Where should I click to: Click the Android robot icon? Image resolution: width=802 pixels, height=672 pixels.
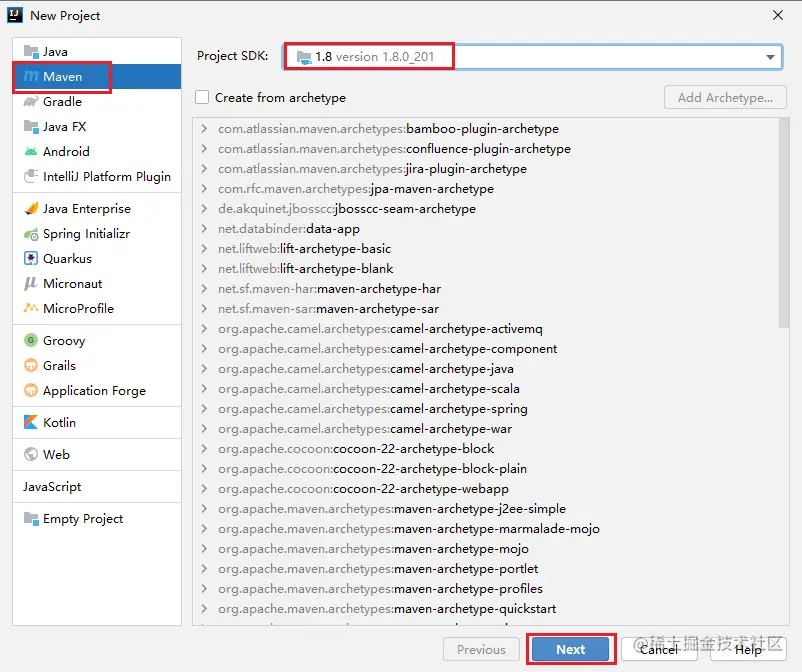(x=31, y=151)
